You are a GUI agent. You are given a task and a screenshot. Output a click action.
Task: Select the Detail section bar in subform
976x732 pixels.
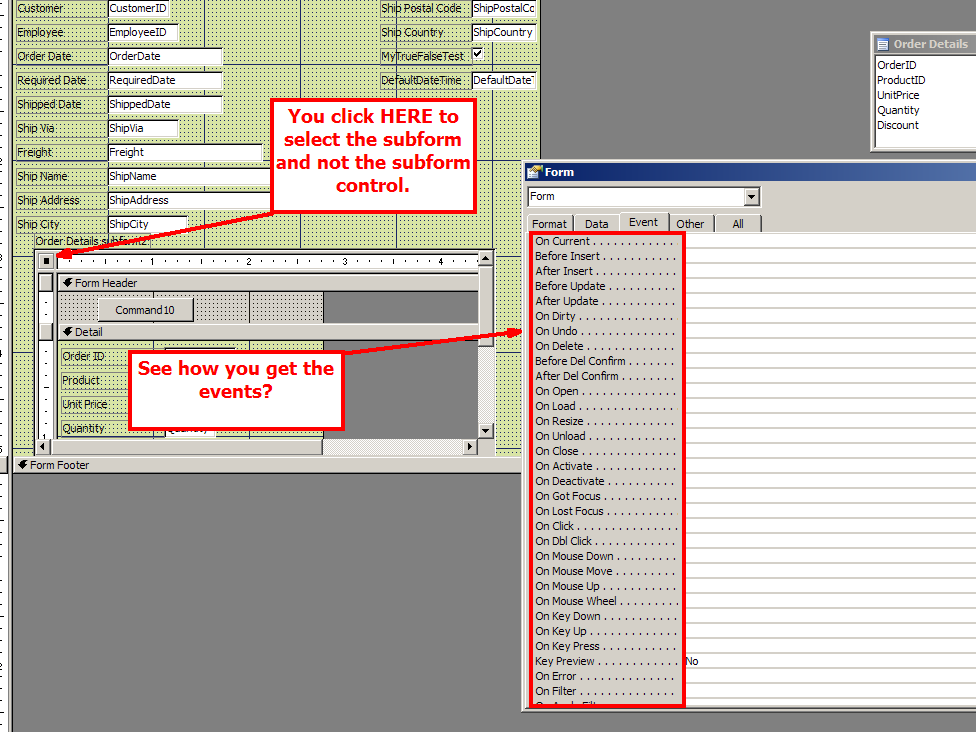click(x=268, y=332)
